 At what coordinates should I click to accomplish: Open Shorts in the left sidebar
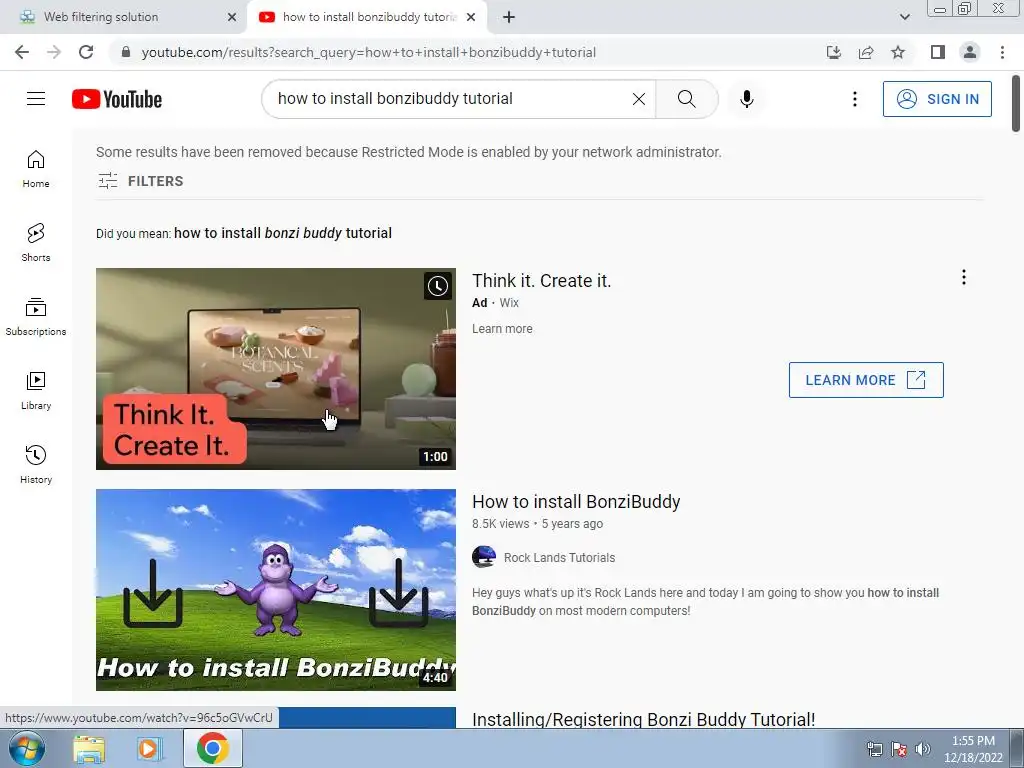pyautogui.click(x=36, y=243)
